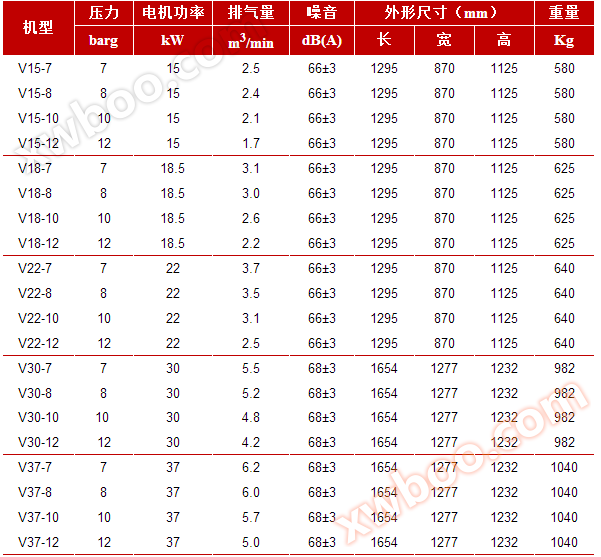Image resolution: width=601 pixels, height=557 pixels.
Task: Select the 3.7 value for V22-7
Action: (x=251, y=268)
